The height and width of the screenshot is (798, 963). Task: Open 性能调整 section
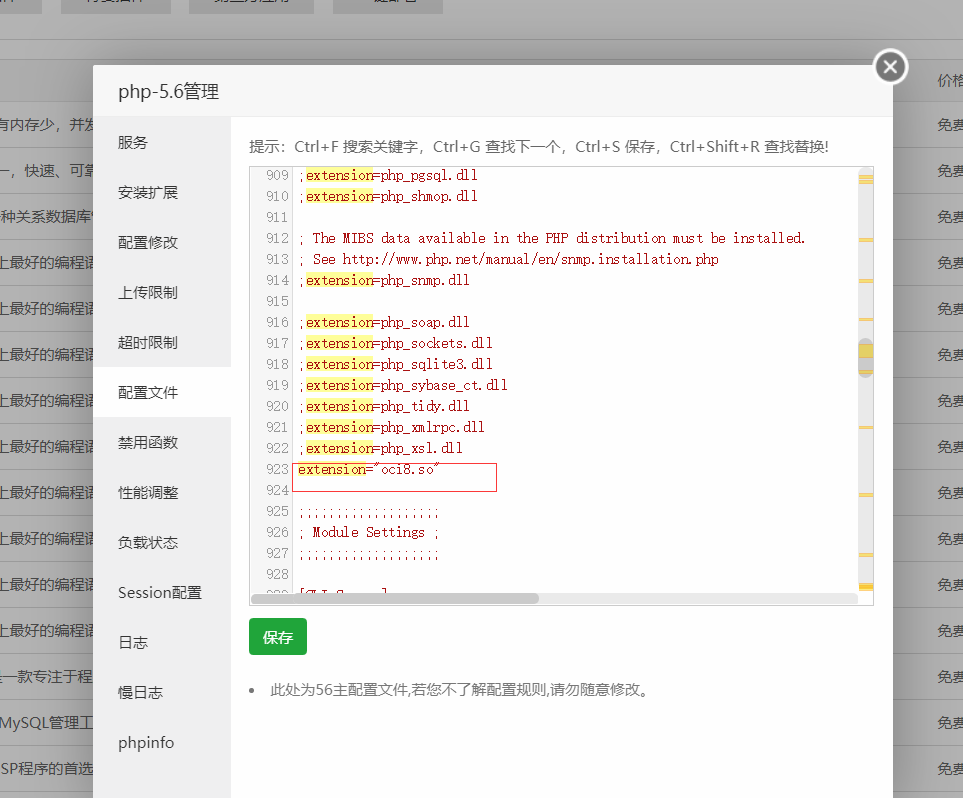[162, 492]
